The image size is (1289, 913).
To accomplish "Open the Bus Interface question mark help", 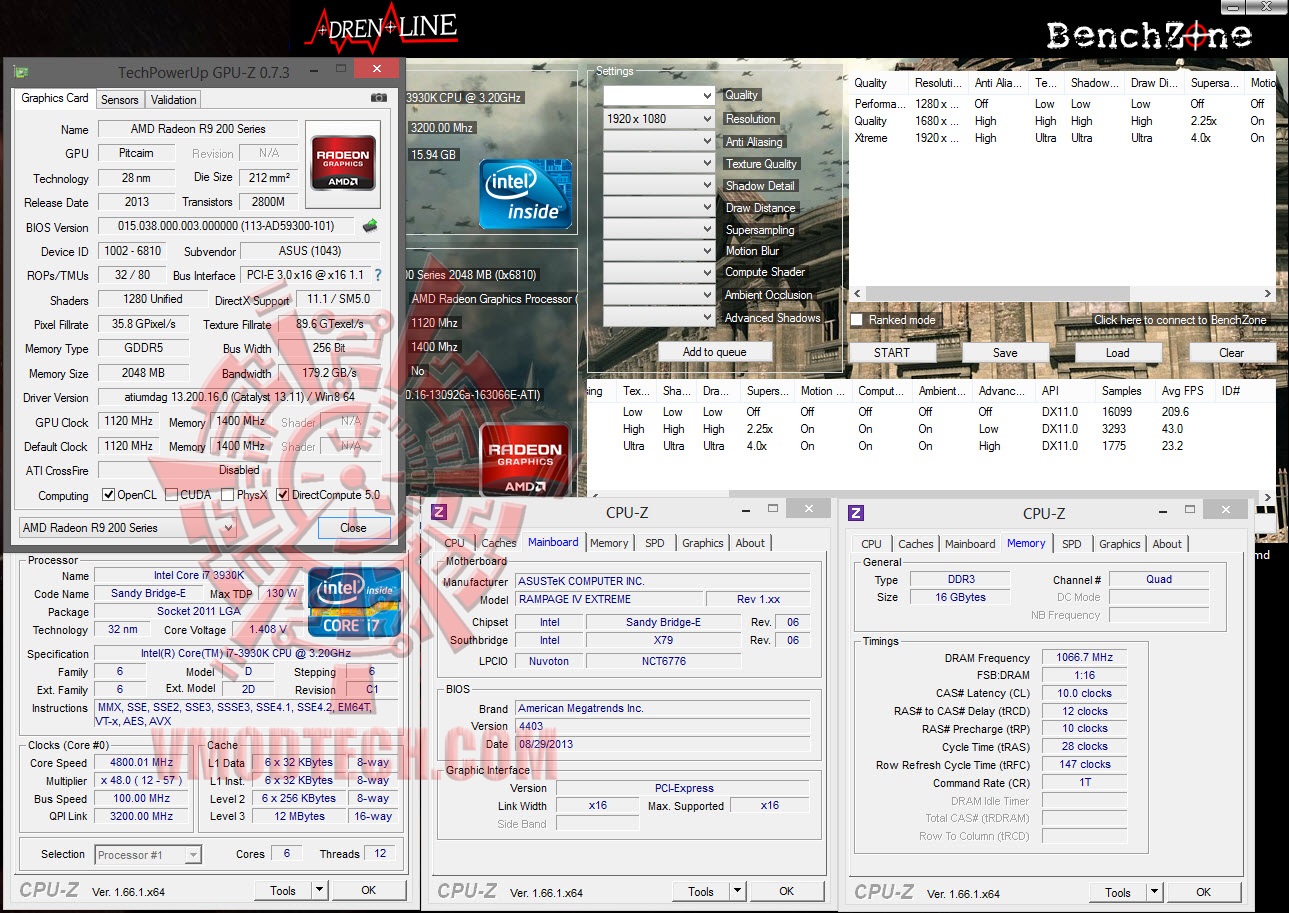I will [378, 275].
